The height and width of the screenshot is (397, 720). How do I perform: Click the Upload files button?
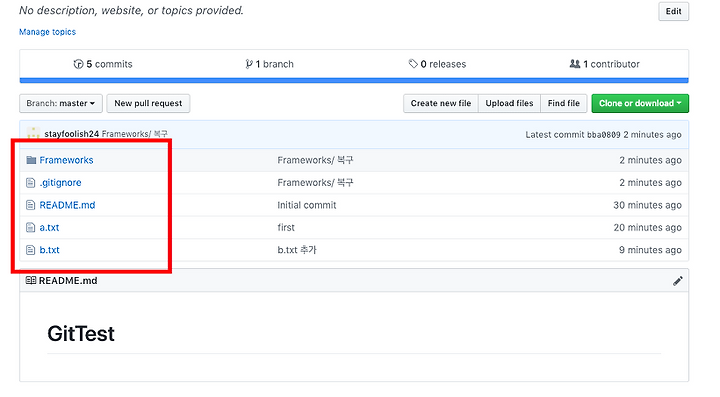pyautogui.click(x=509, y=103)
